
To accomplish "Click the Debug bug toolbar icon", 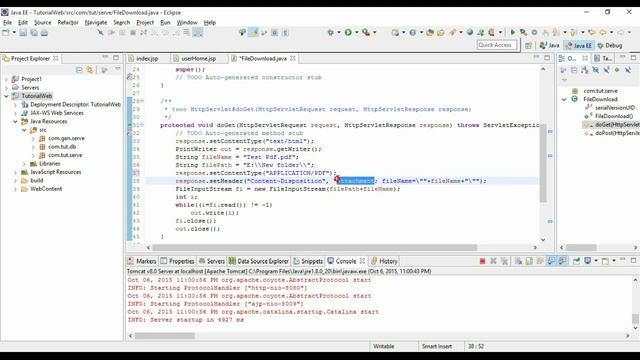I will (330, 32).
